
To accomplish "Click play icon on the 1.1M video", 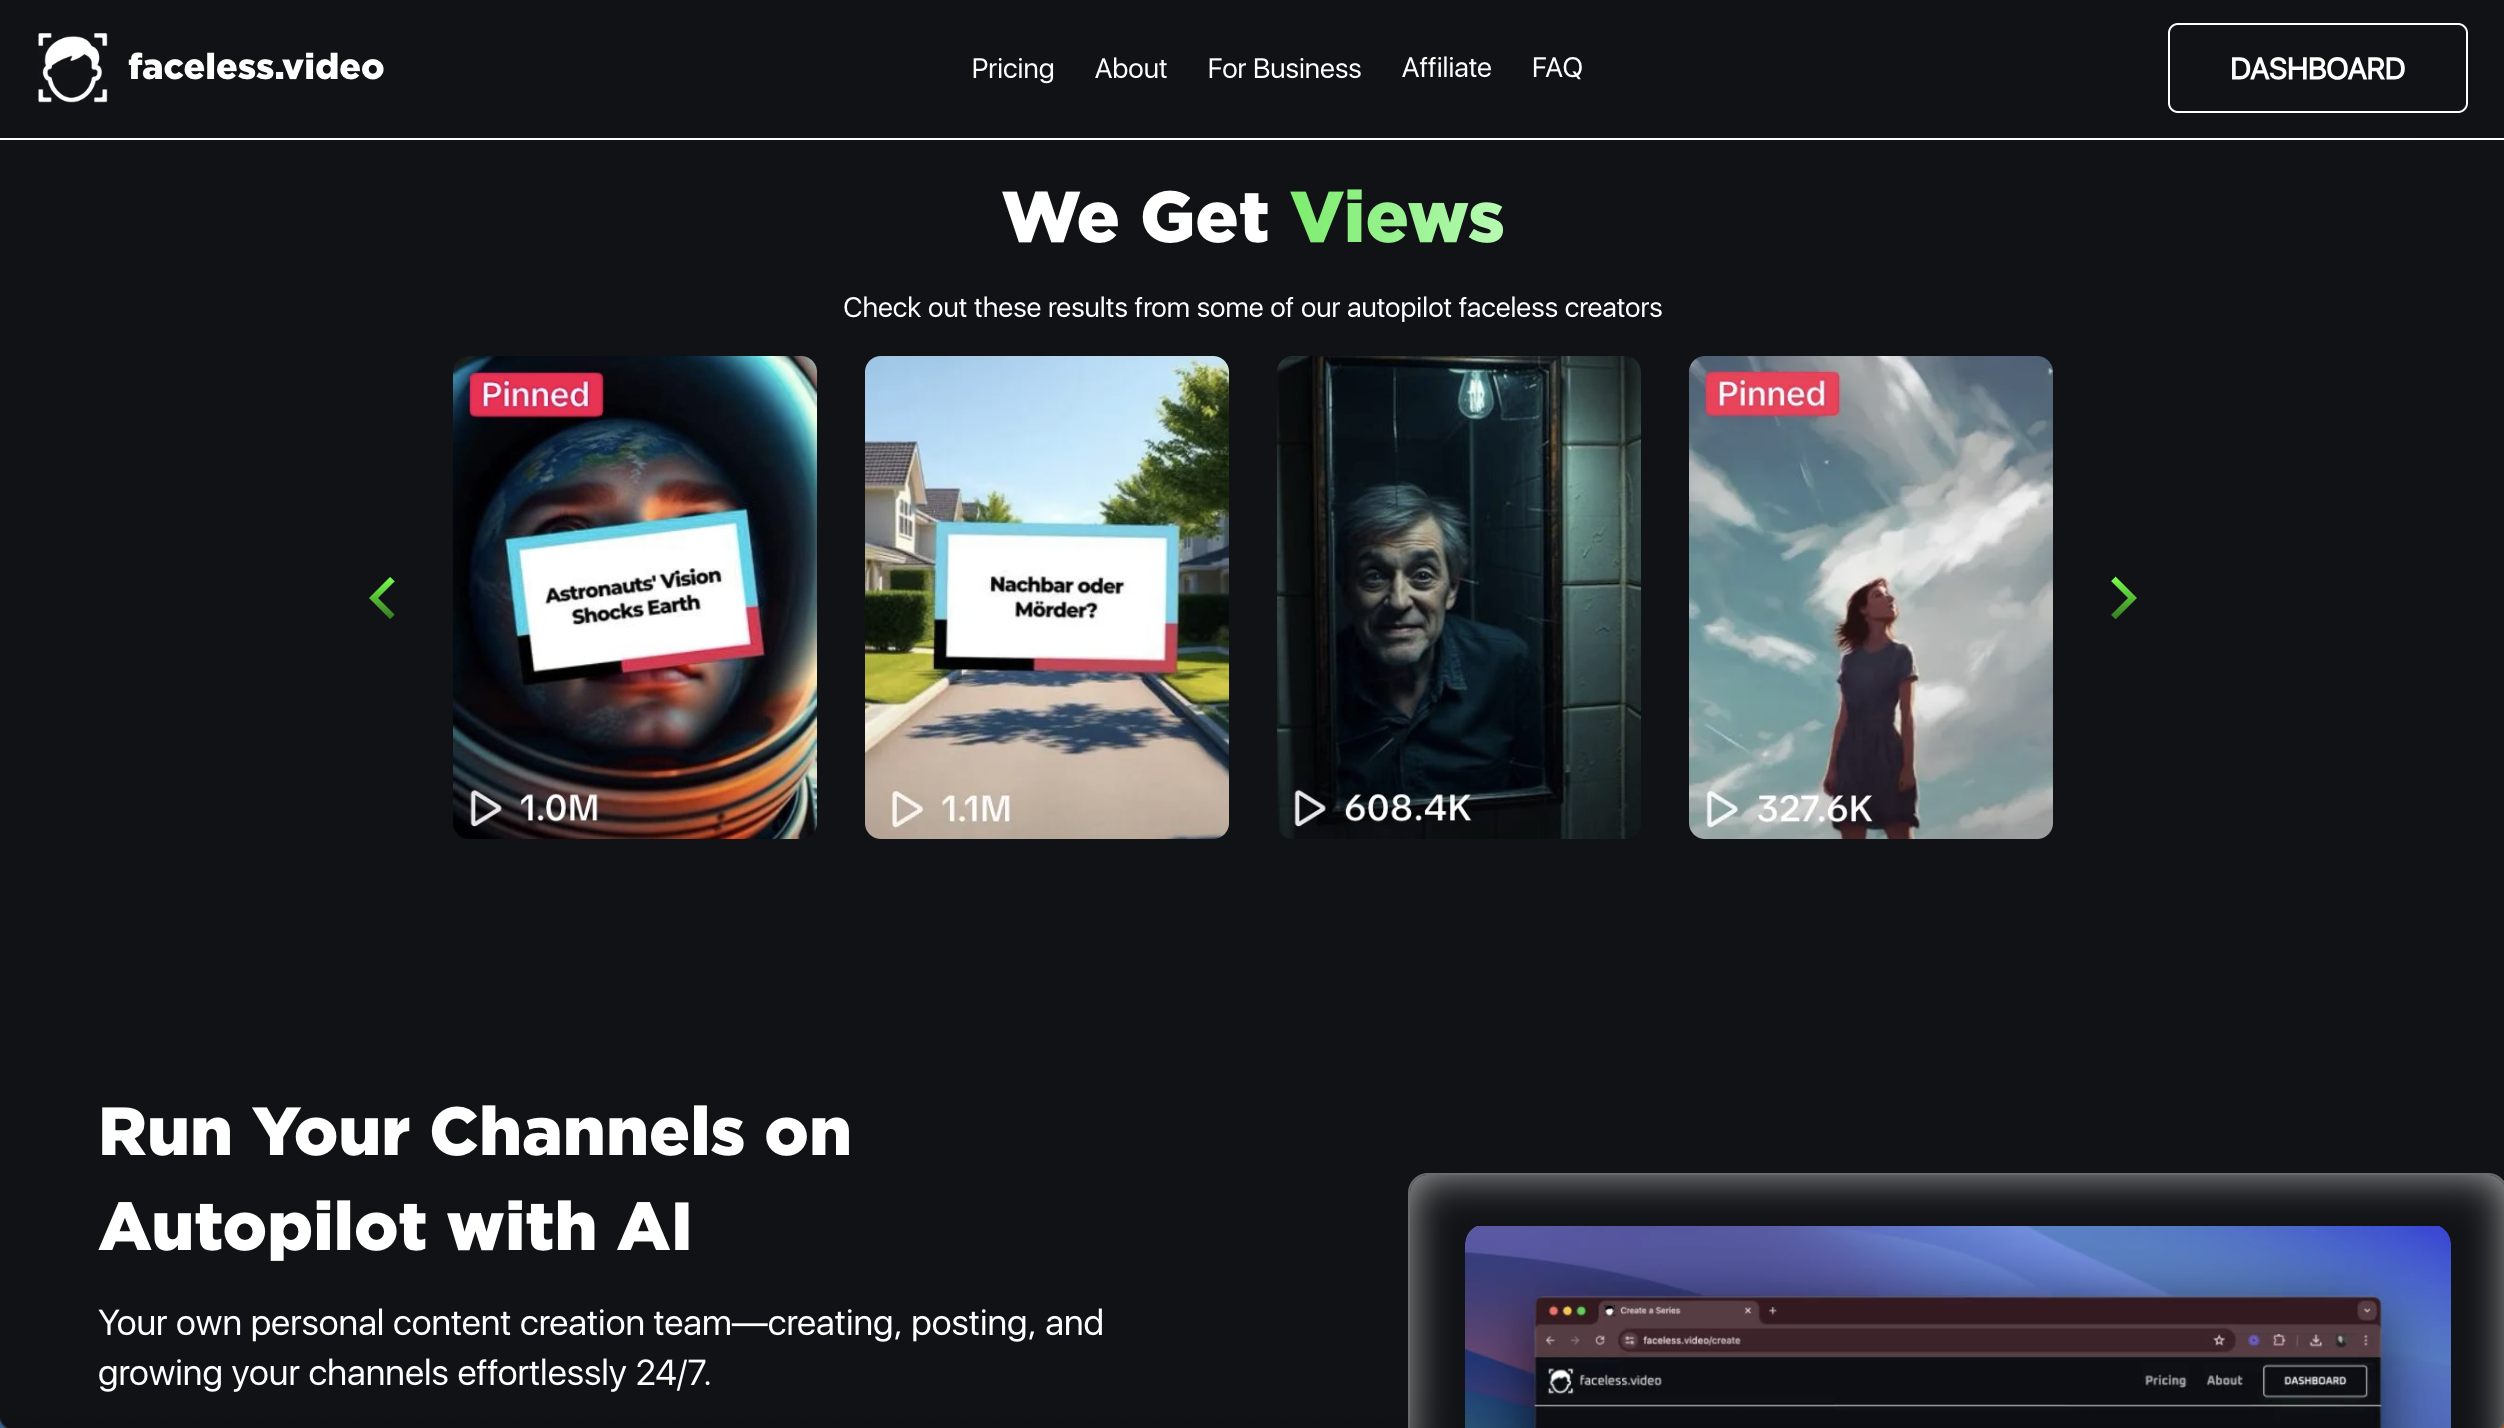I will 906,809.
